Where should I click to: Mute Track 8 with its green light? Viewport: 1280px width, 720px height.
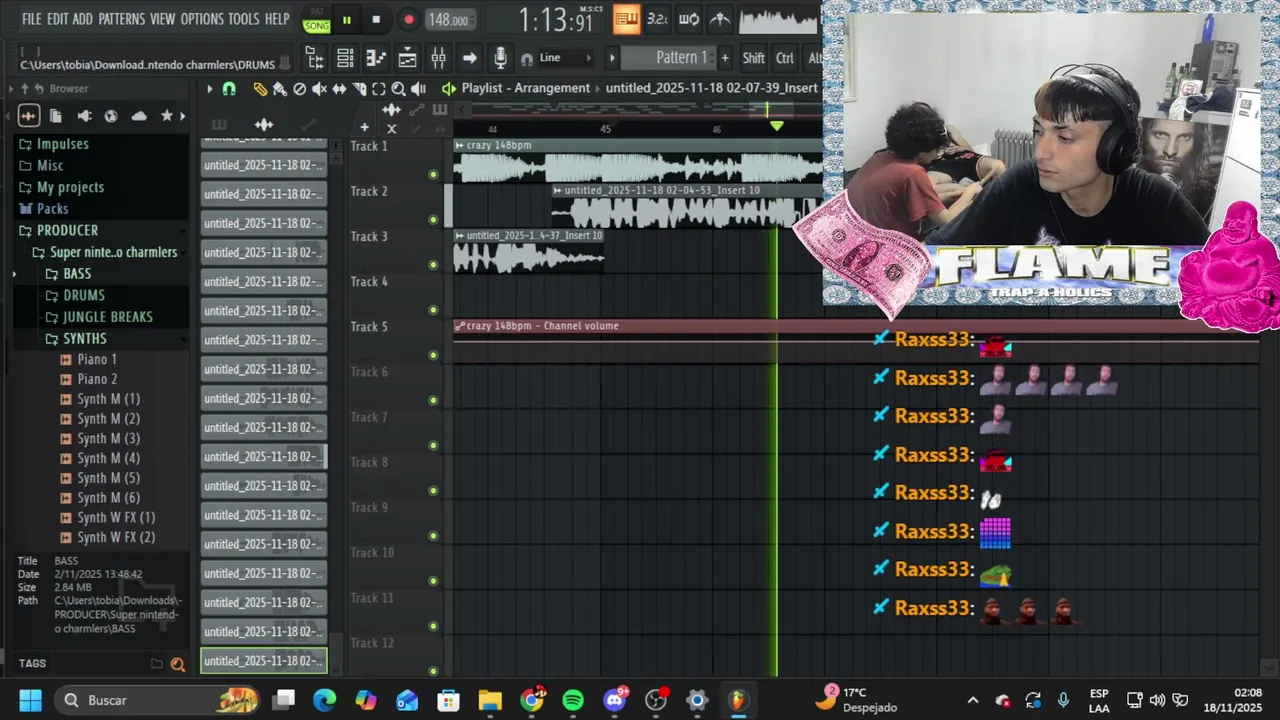433,491
